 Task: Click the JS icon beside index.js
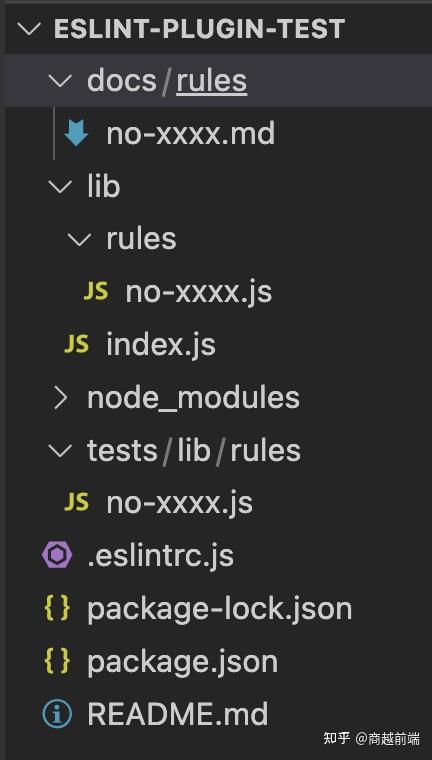point(76,344)
